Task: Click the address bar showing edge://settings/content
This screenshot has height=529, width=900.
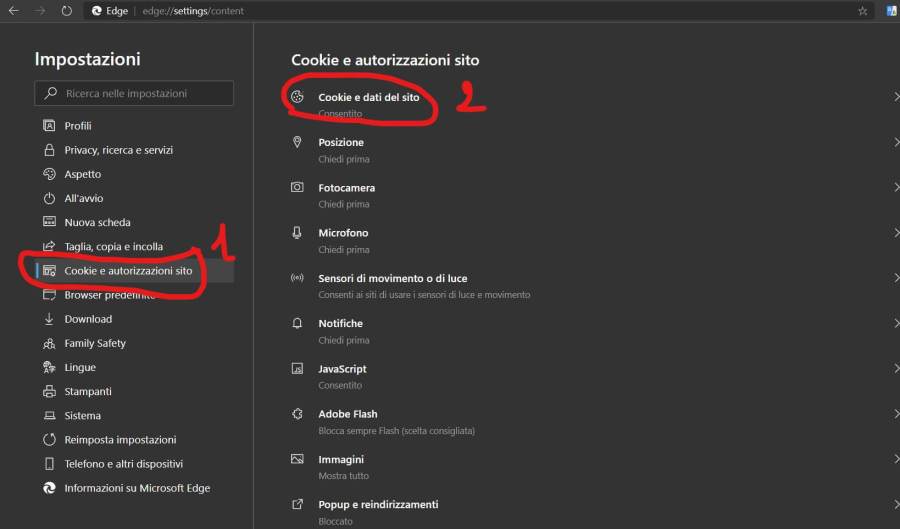Action: (400, 11)
